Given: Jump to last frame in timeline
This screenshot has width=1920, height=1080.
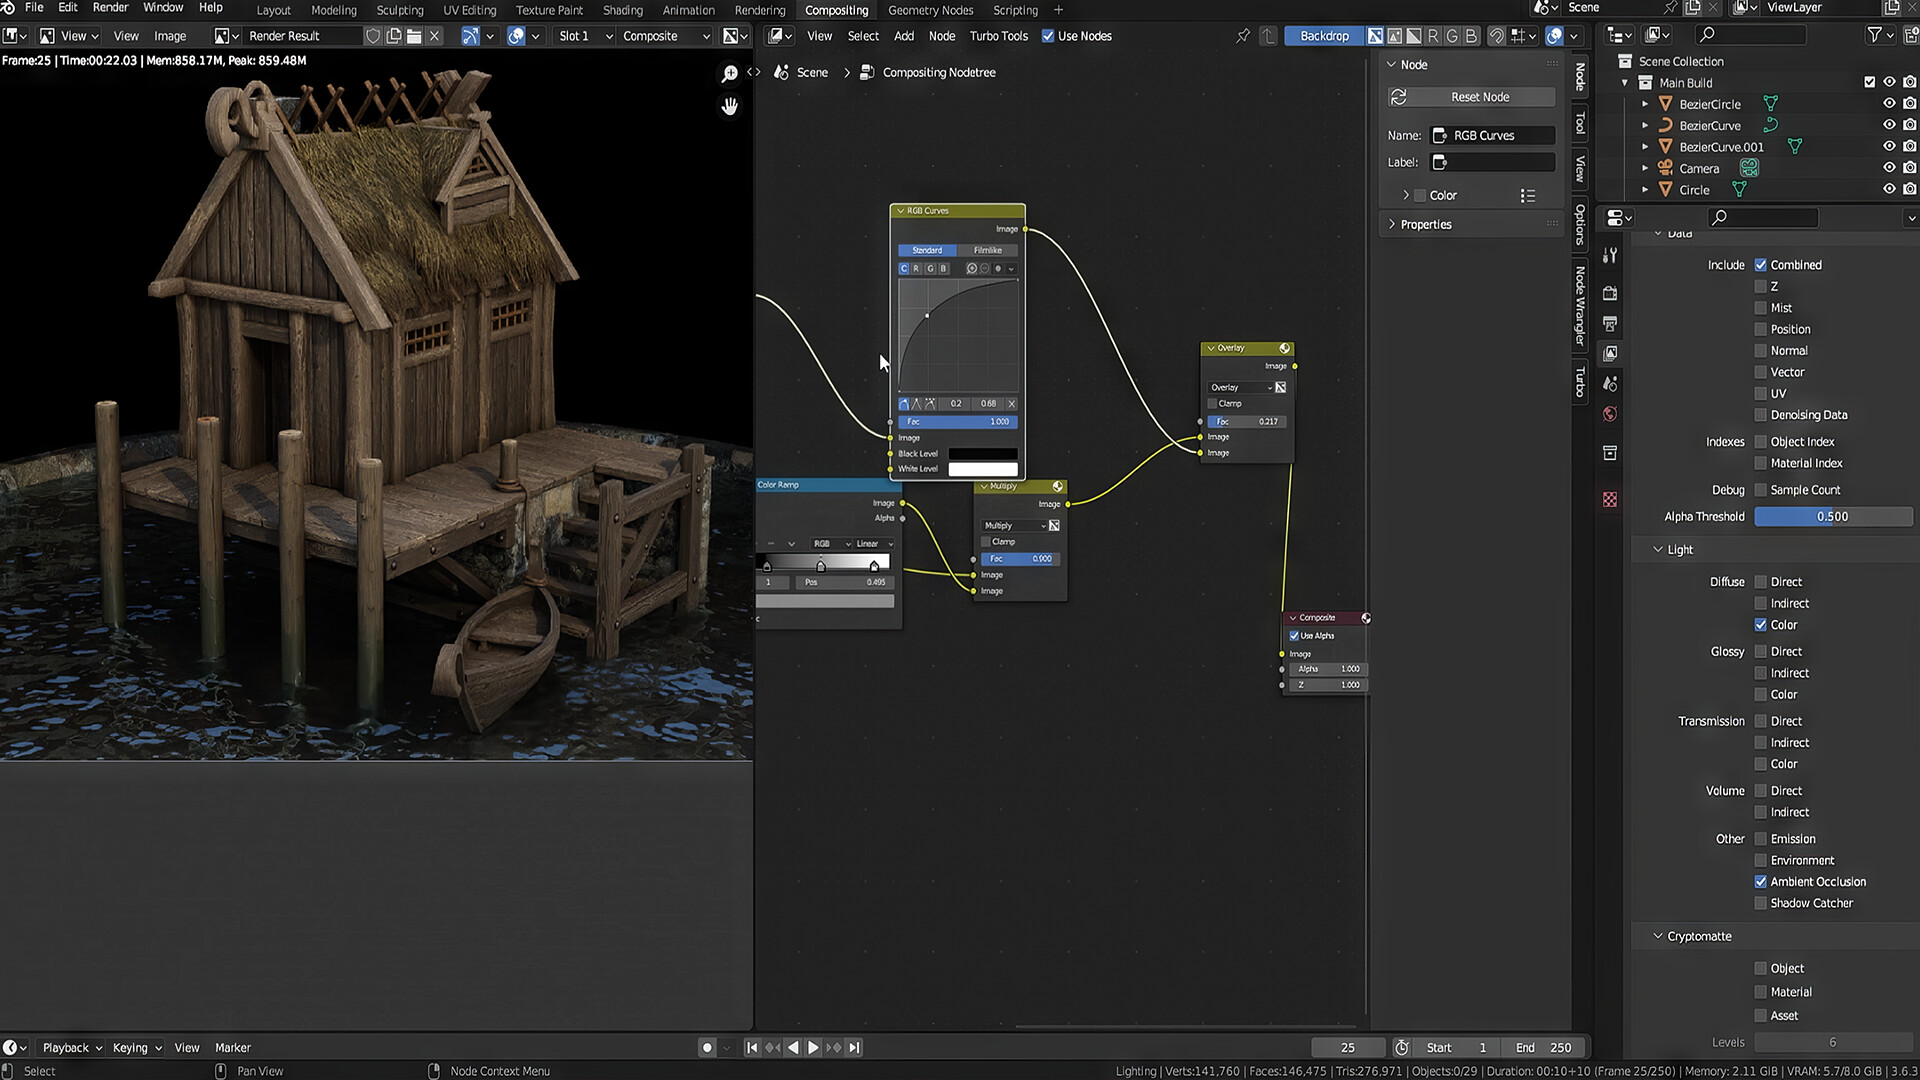Looking at the screenshot, I should click(854, 1047).
